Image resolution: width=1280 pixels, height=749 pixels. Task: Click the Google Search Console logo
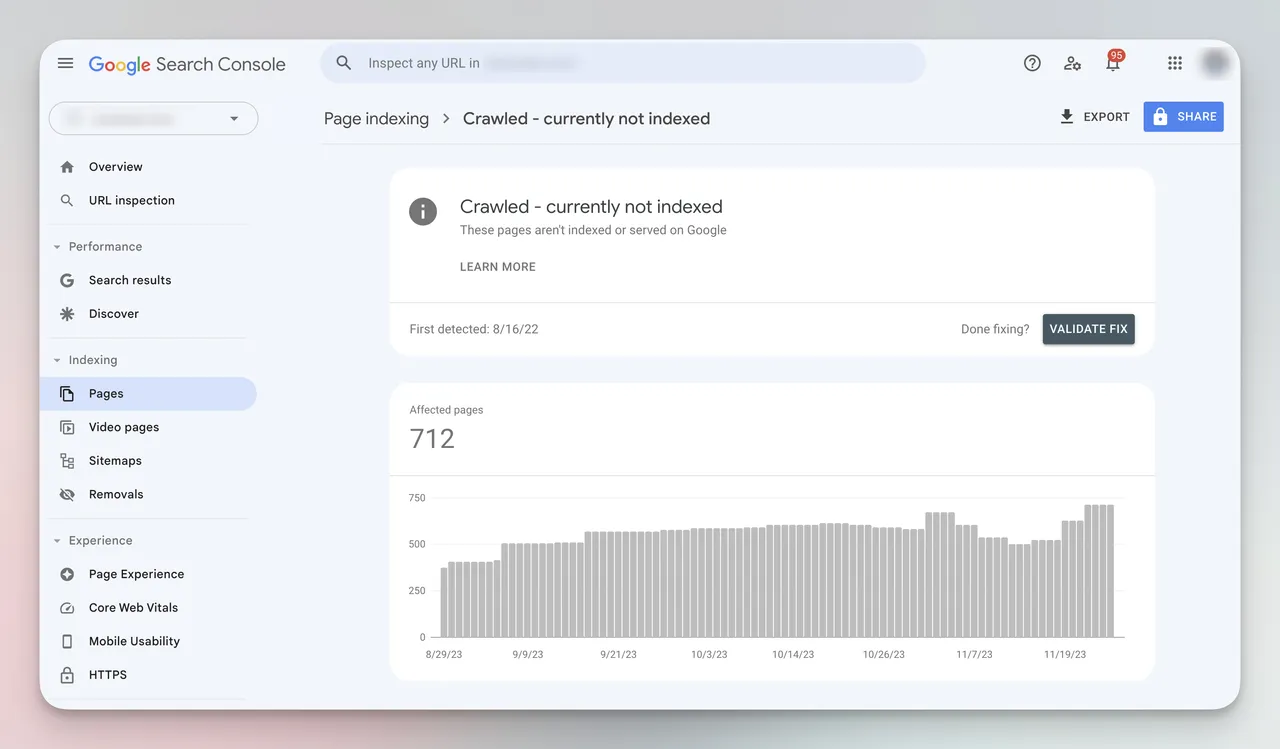(x=187, y=64)
